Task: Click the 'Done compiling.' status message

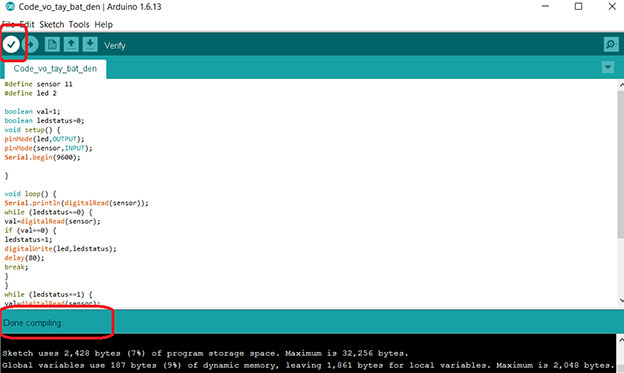Action: pos(33,323)
